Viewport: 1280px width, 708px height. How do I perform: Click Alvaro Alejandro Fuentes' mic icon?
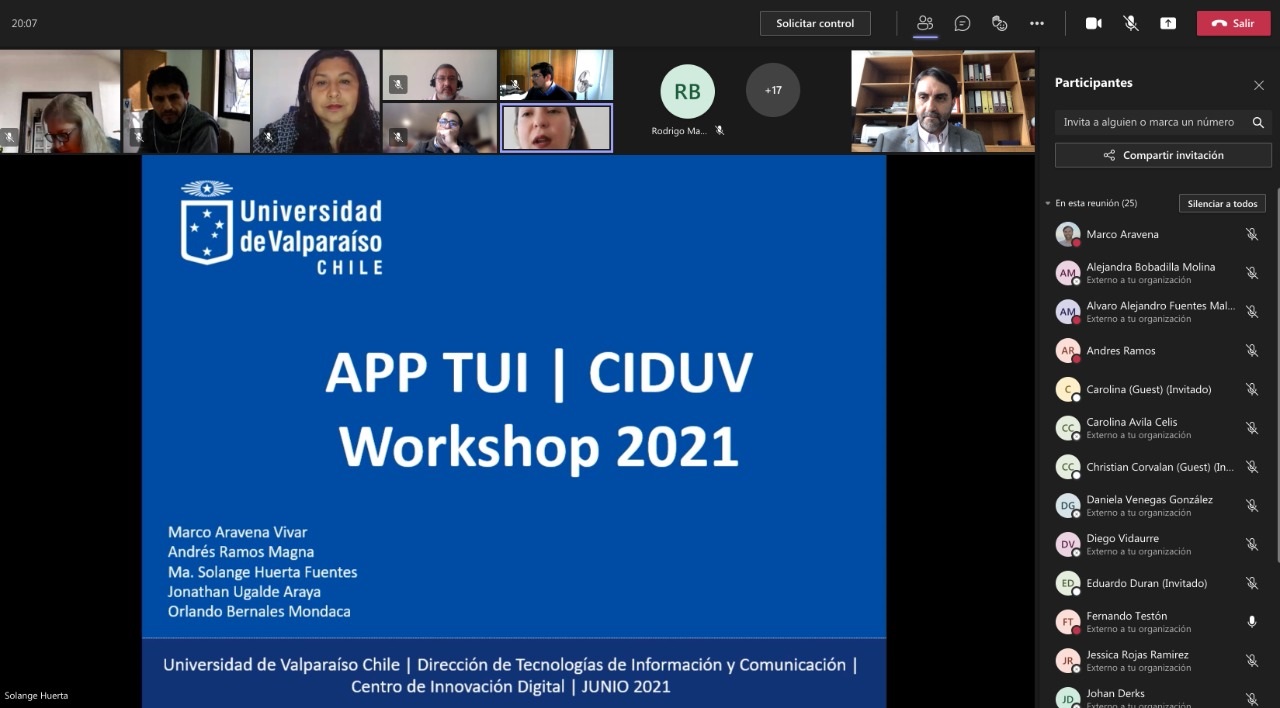[x=1251, y=312]
